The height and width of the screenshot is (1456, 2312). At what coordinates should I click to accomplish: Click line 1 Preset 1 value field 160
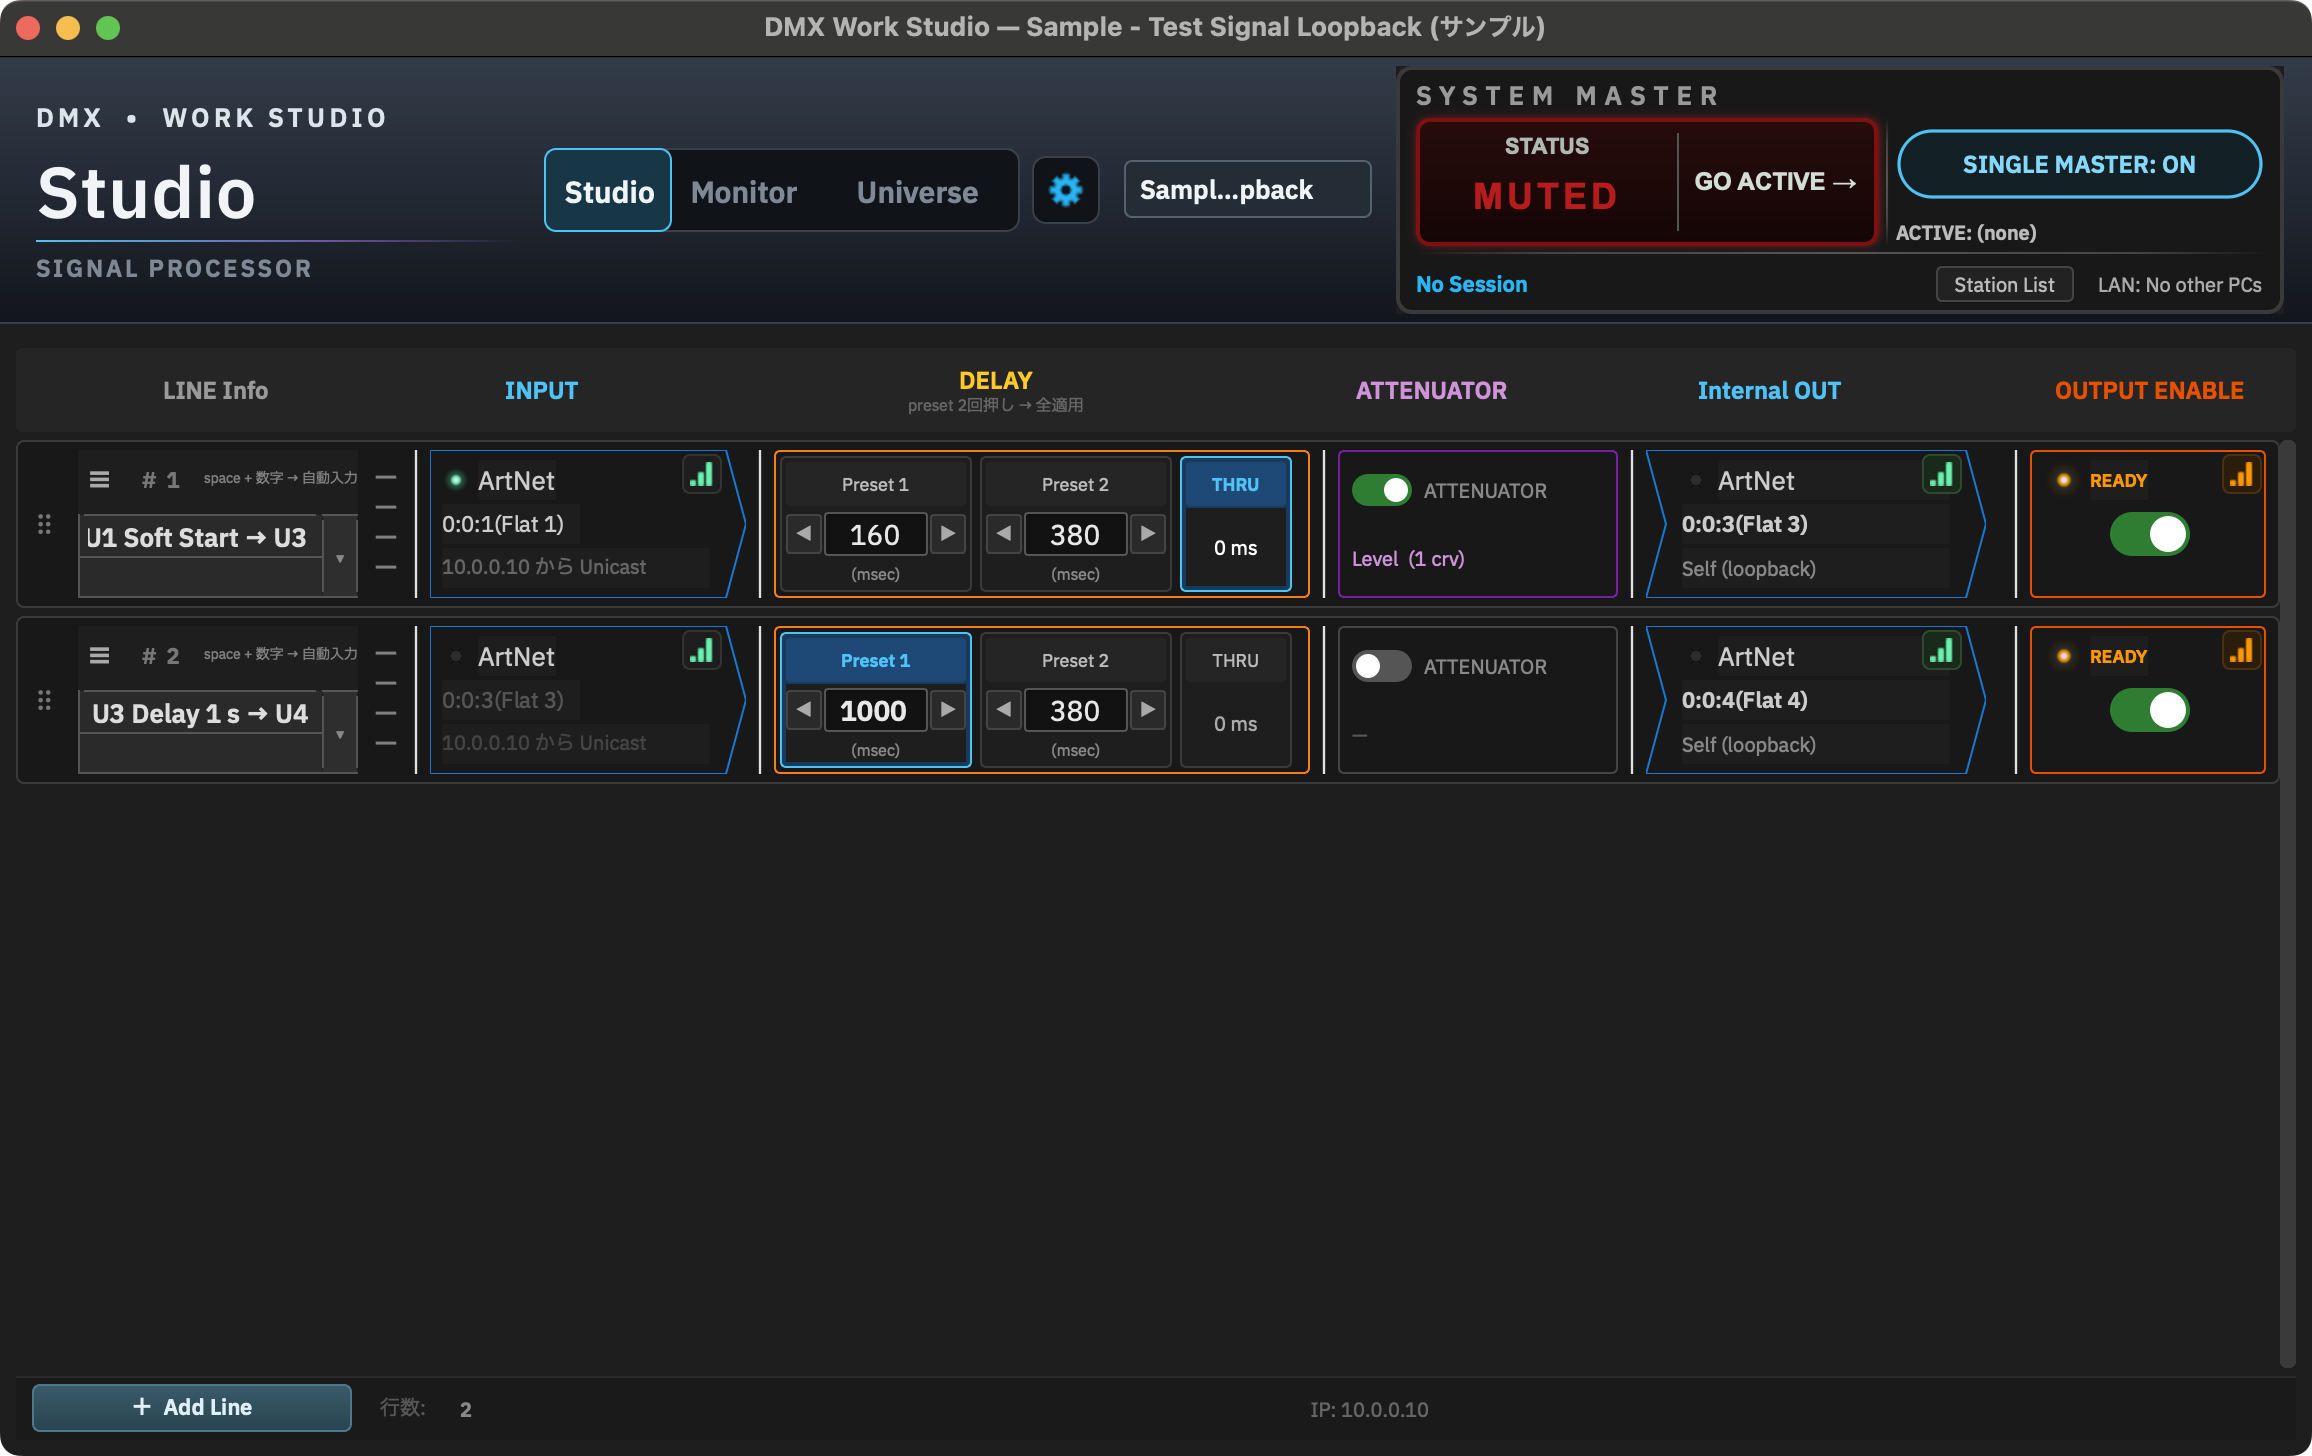click(875, 534)
